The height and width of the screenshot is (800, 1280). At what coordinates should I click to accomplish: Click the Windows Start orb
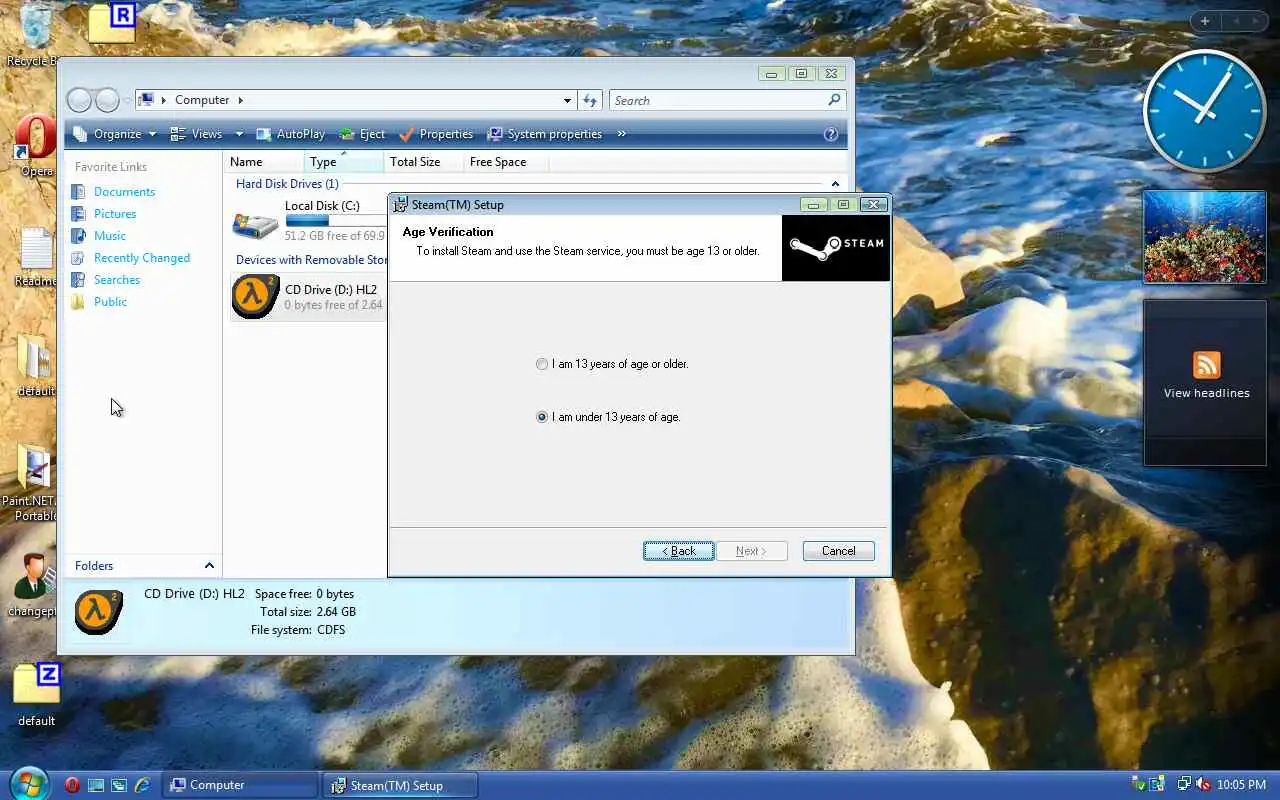28,784
